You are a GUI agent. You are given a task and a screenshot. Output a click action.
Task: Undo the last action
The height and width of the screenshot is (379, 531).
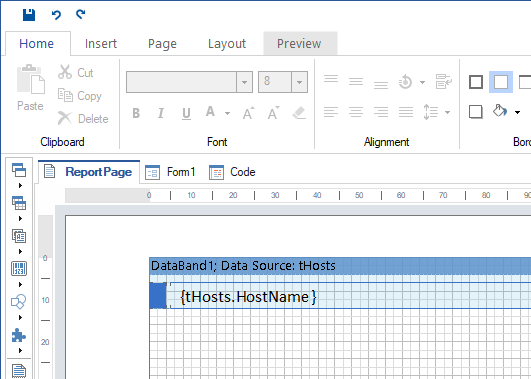point(56,15)
